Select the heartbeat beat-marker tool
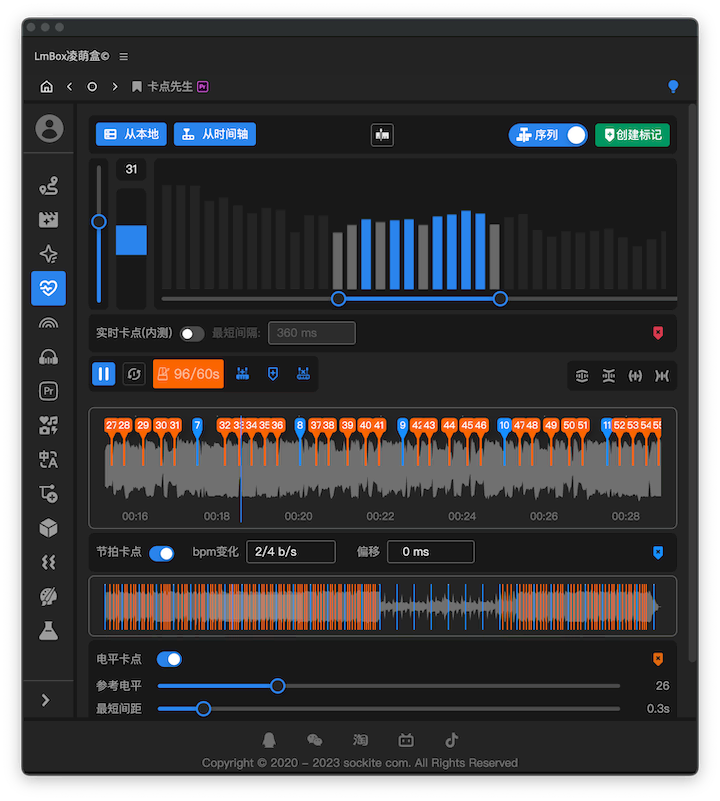The width and height of the screenshot is (720, 801). tap(49, 288)
